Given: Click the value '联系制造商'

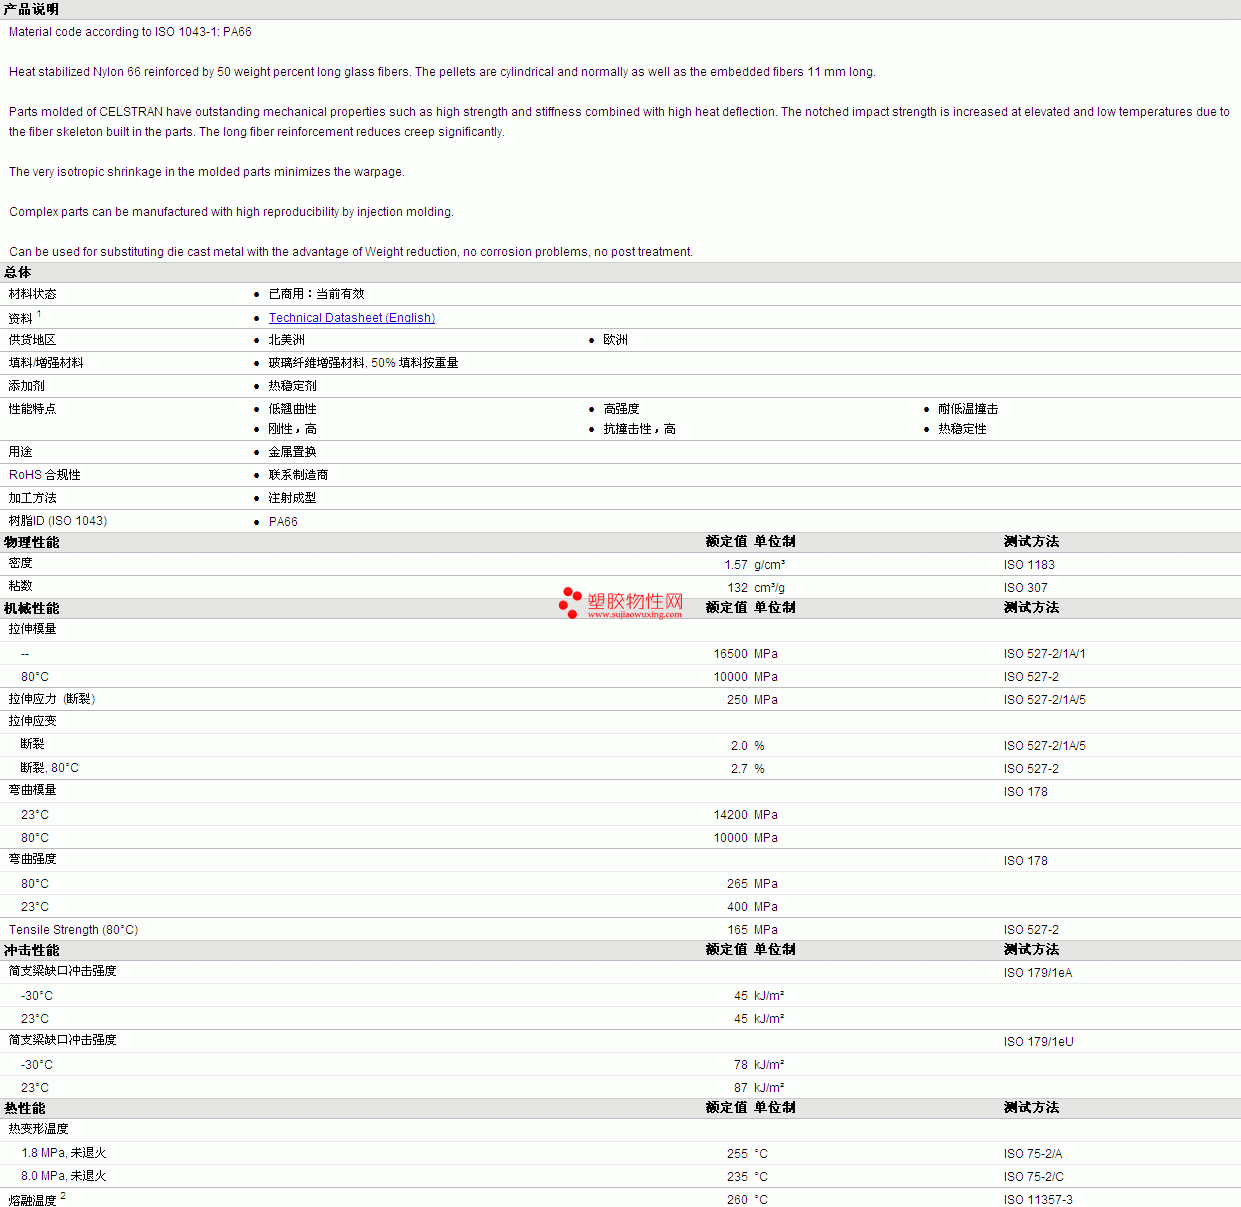Looking at the screenshot, I should click(x=298, y=475).
